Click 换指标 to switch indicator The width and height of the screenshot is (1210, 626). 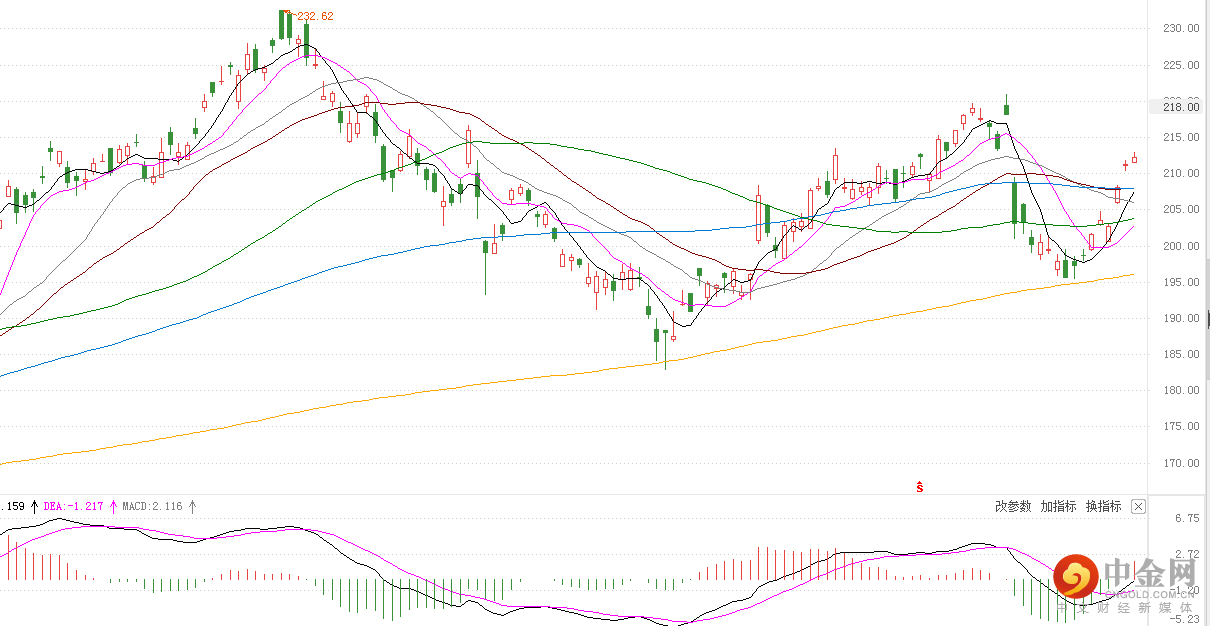point(1104,507)
